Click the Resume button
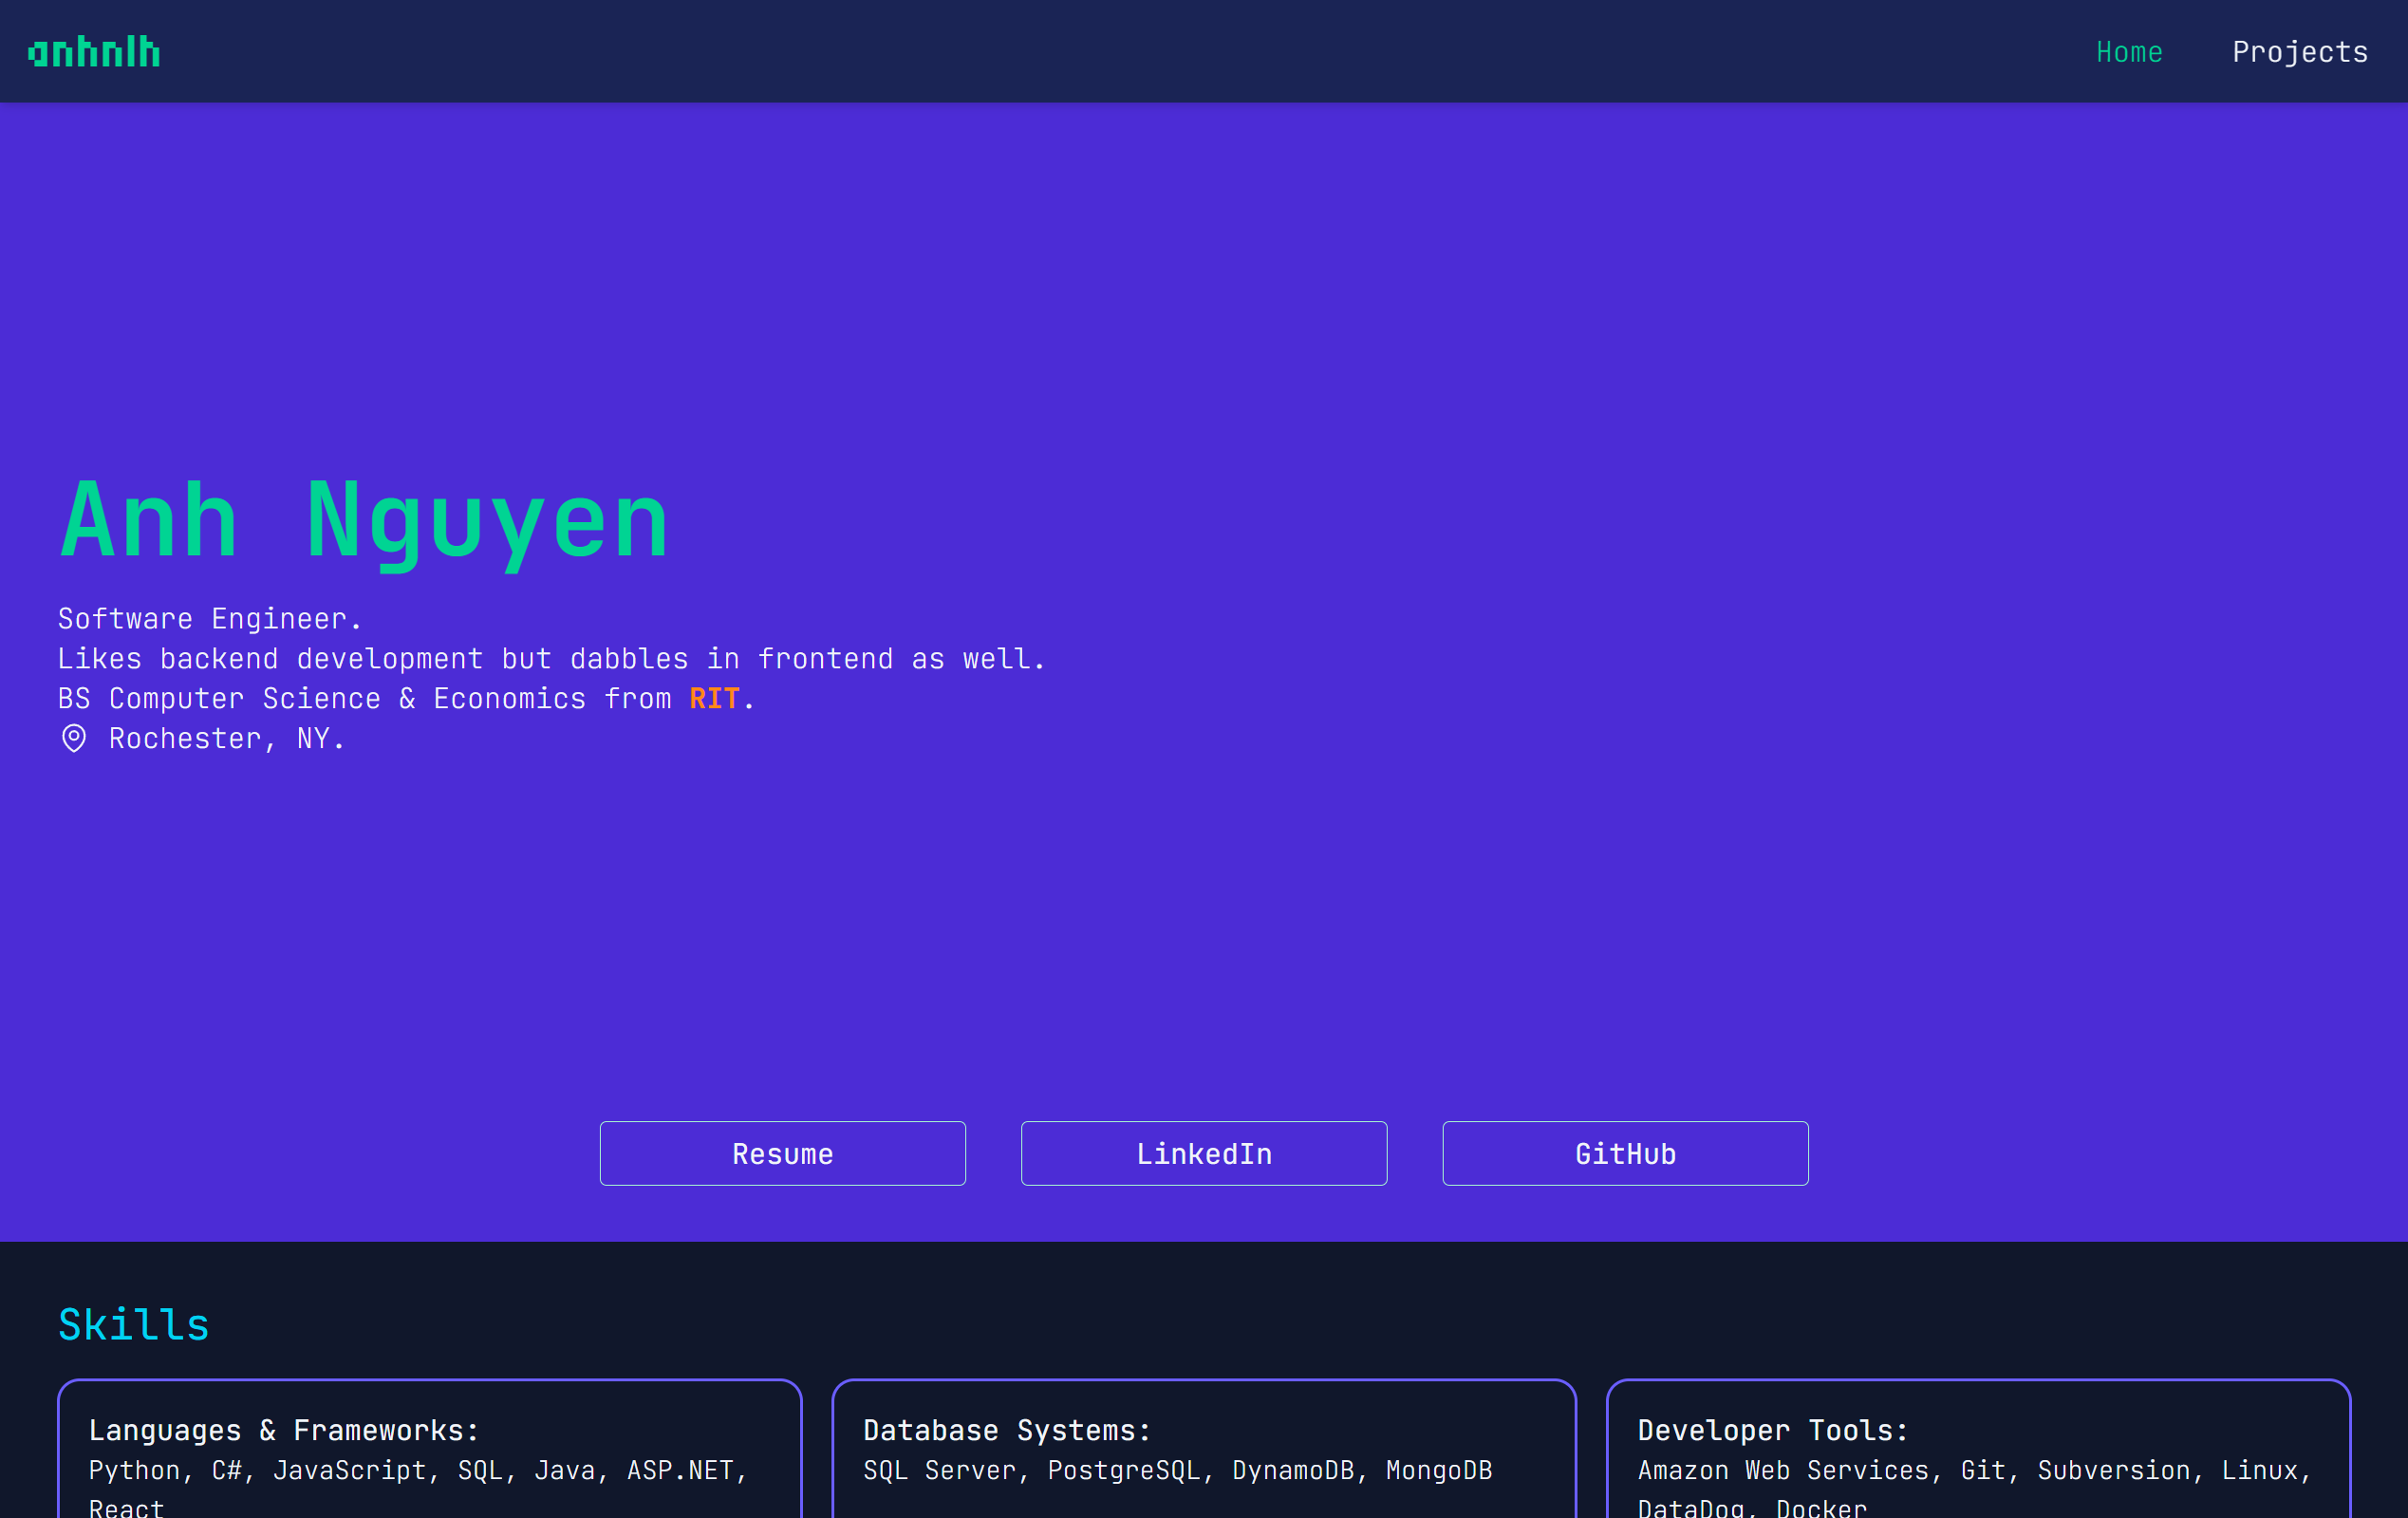 782,1153
